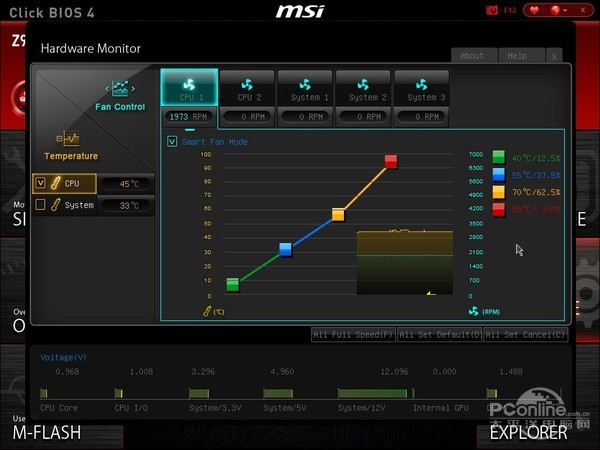The width and height of the screenshot is (600, 450).
Task: Open the System 3 fan tab
Action: click(422, 88)
